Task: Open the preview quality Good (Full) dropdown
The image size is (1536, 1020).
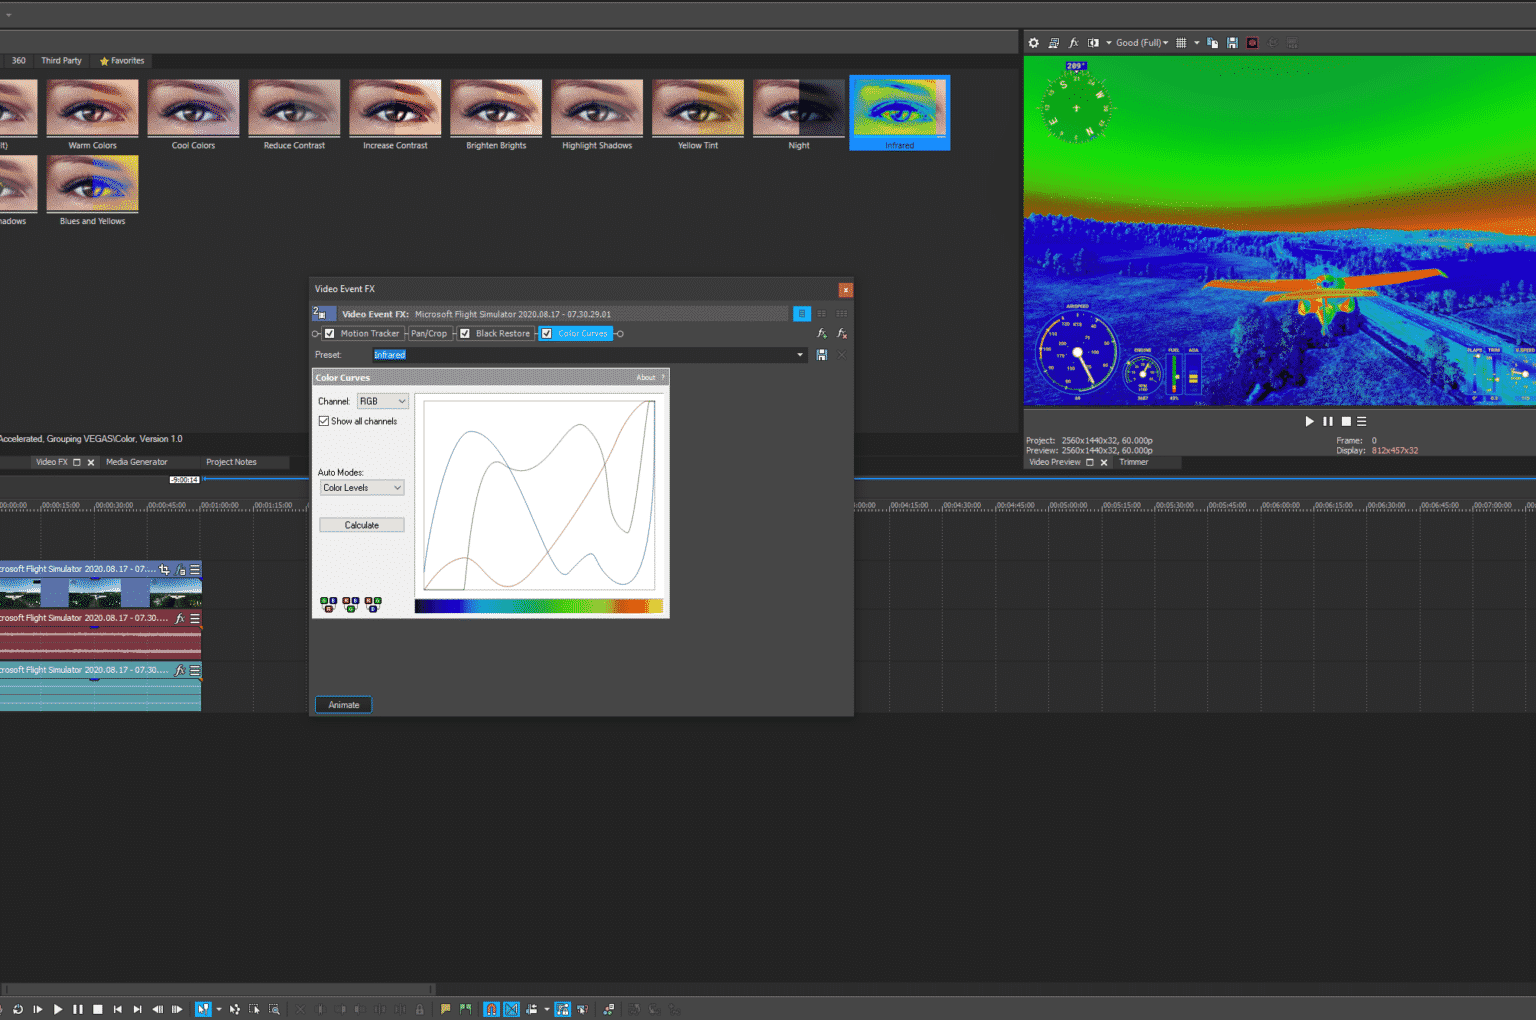Action: 1141,43
